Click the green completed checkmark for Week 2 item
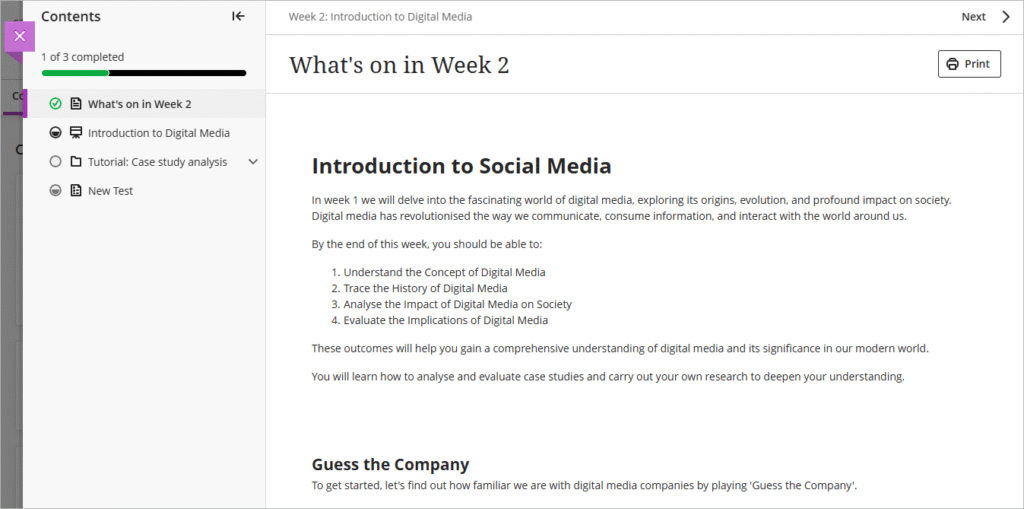 tap(56, 104)
